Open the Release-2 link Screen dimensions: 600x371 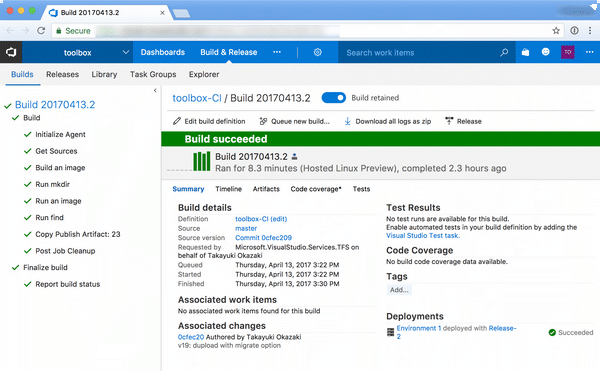pyautogui.click(x=502, y=328)
